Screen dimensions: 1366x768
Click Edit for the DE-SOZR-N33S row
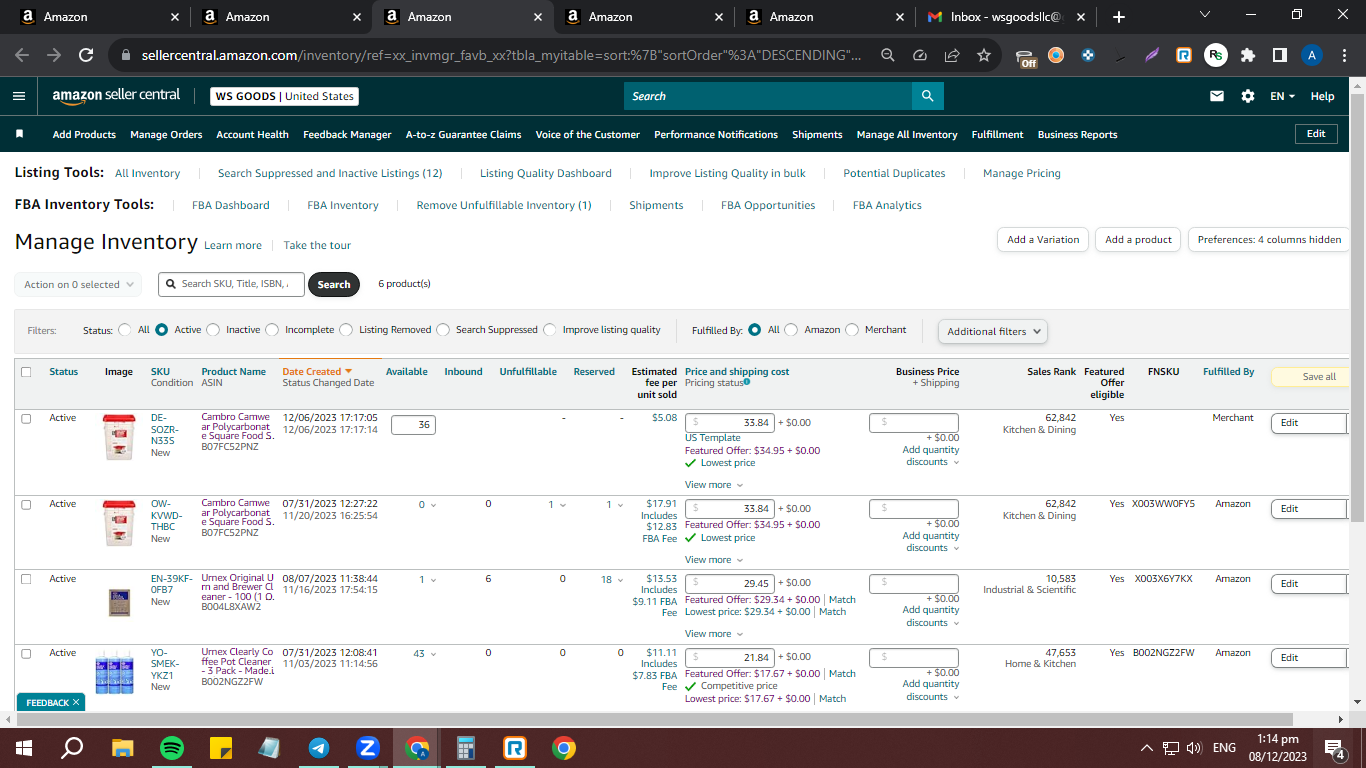1309,423
